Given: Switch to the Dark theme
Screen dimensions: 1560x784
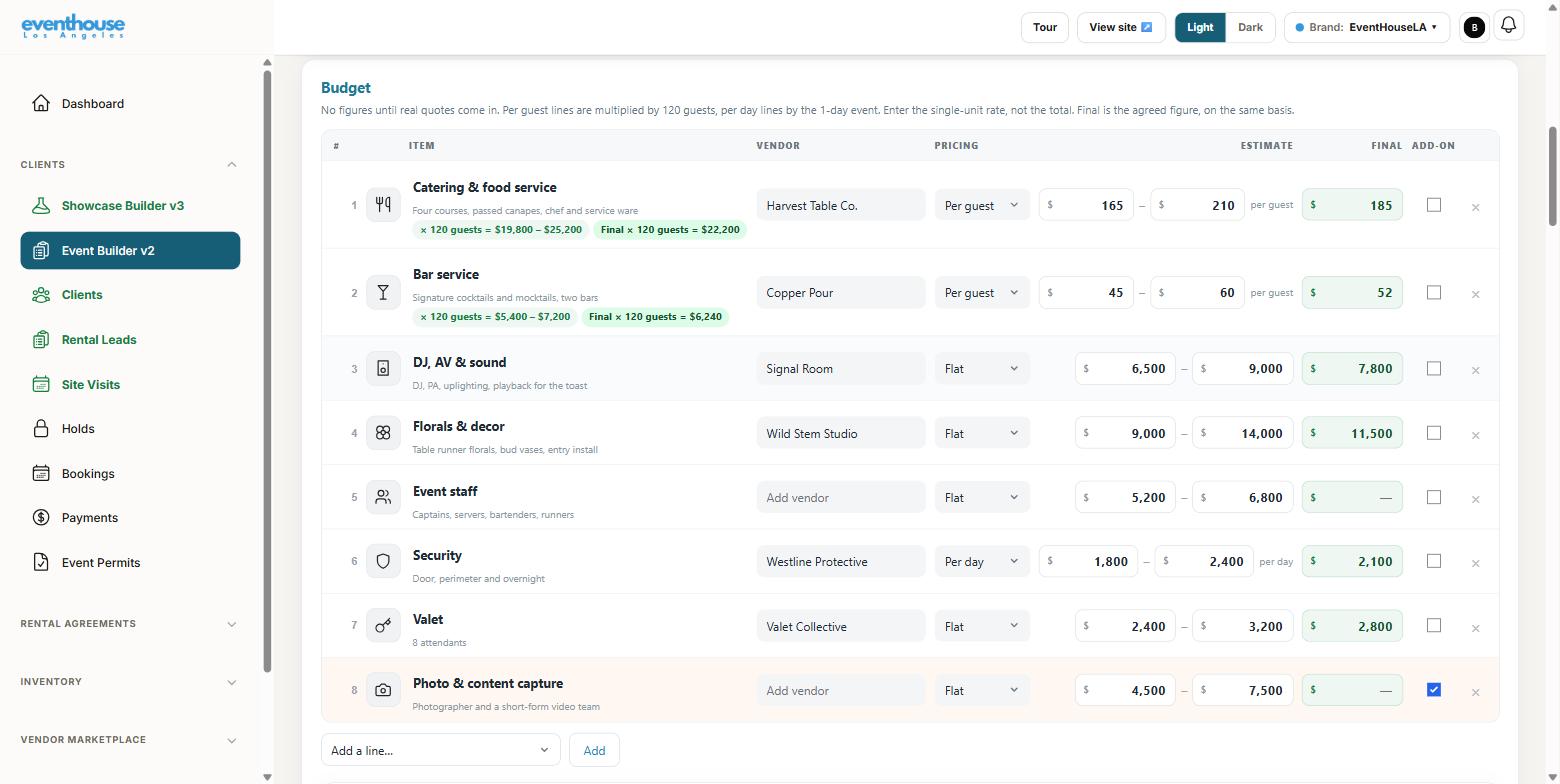Looking at the screenshot, I should pyautogui.click(x=1250, y=27).
